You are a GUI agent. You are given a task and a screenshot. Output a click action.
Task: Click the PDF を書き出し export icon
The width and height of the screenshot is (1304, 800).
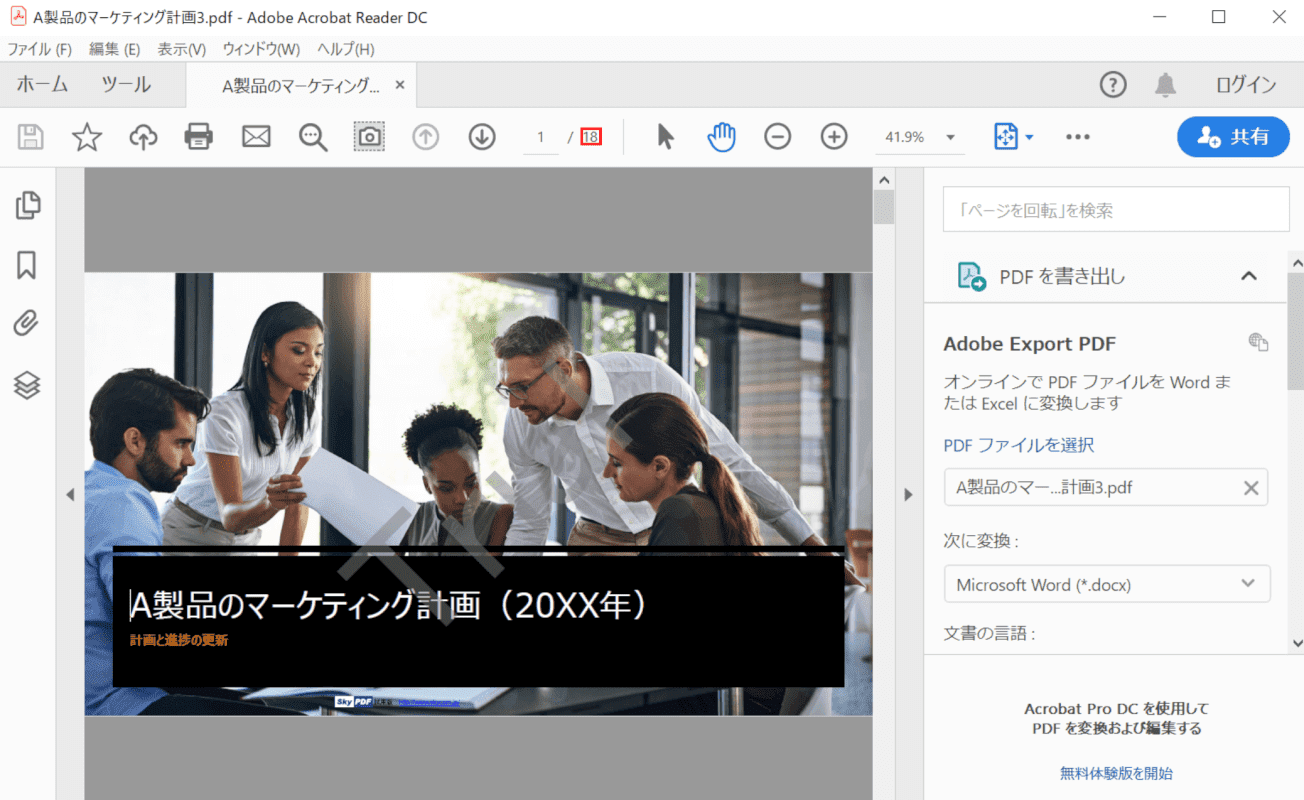[x=972, y=276]
